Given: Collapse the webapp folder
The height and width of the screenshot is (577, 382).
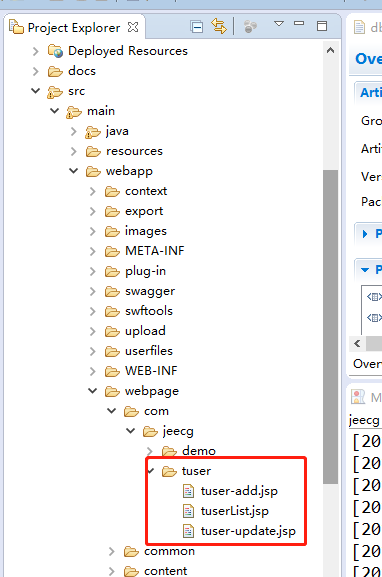Looking at the screenshot, I should point(74,171).
